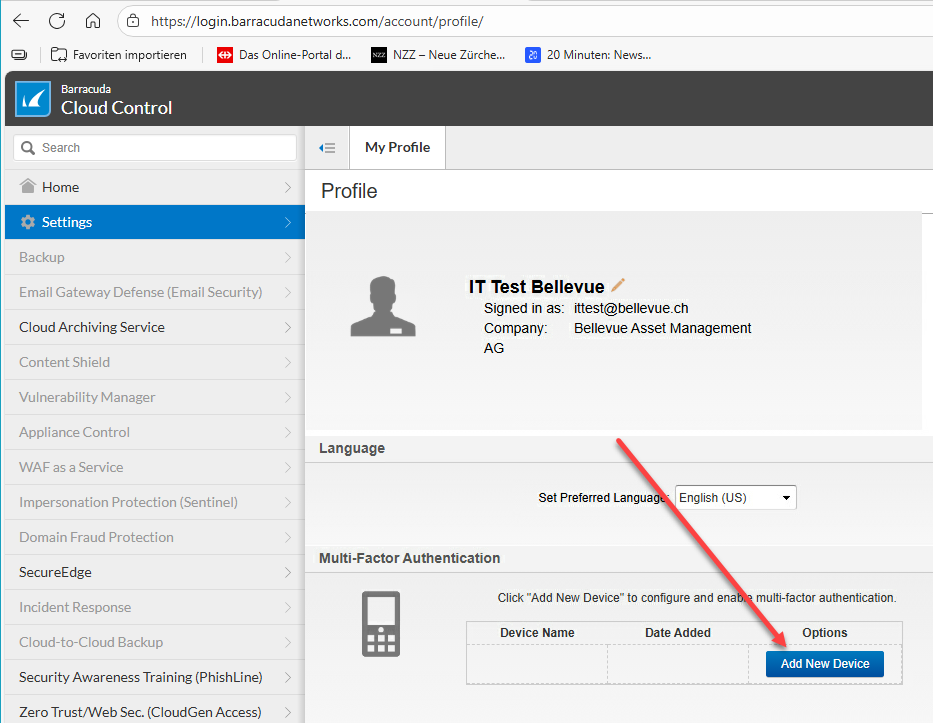Open Security Awareness Training (PhishLine) menu item
The image size is (933, 723).
[x=141, y=677]
